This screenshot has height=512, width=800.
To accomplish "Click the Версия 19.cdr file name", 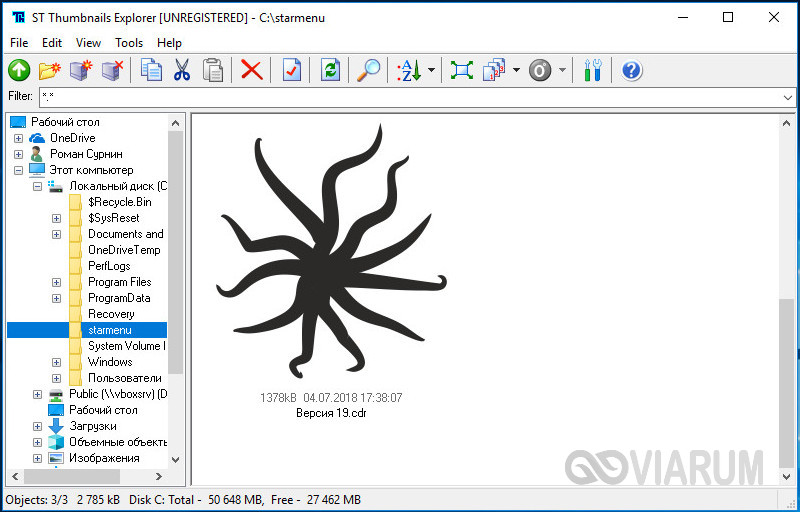I will pyautogui.click(x=331, y=413).
